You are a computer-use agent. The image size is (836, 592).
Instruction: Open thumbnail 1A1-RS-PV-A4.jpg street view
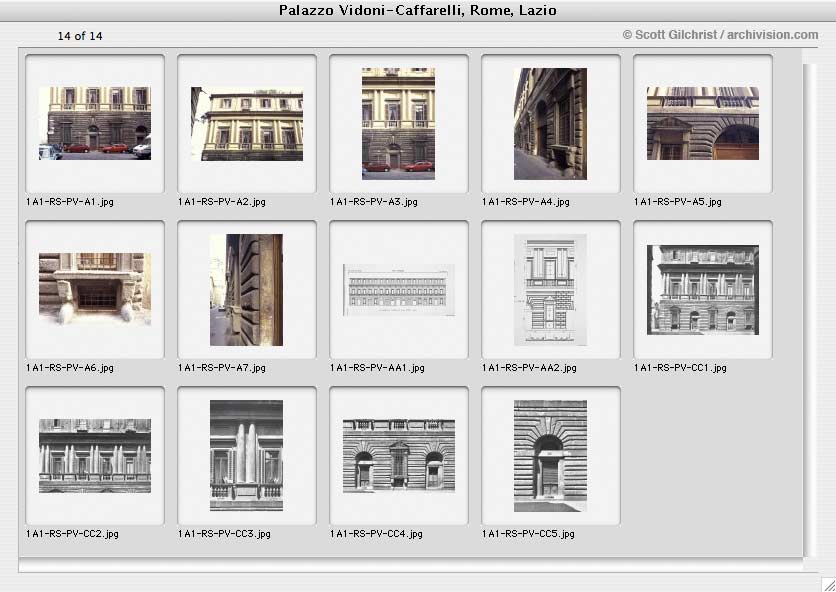click(x=550, y=123)
